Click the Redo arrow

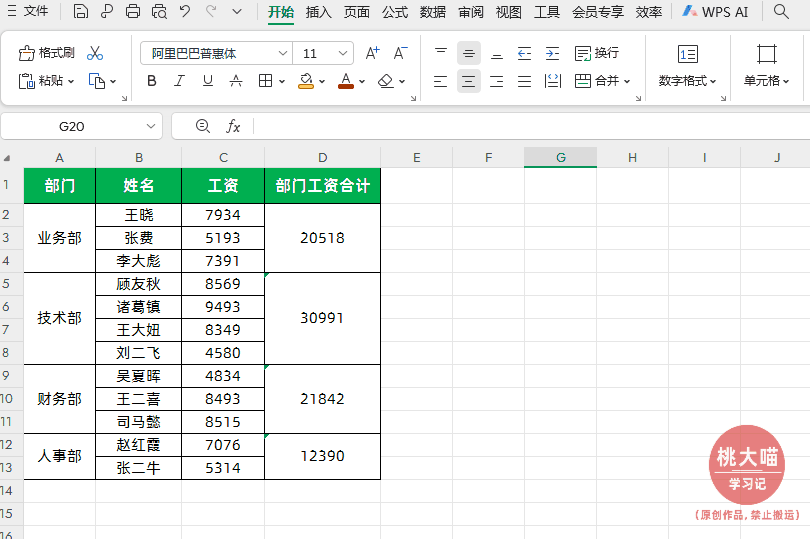click(x=211, y=11)
